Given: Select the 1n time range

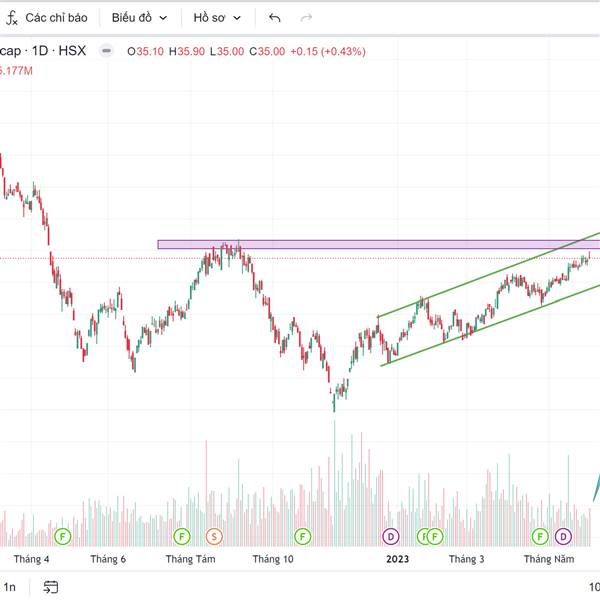Looking at the screenshot, I should tap(10, 587).
